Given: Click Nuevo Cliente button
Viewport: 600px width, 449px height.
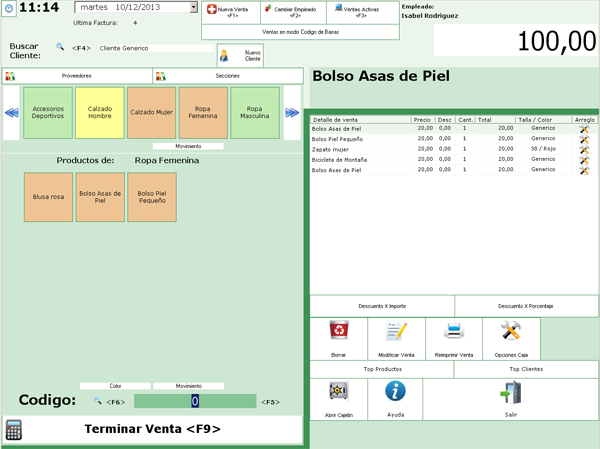Looking at the screenshot, I should 240,56.
